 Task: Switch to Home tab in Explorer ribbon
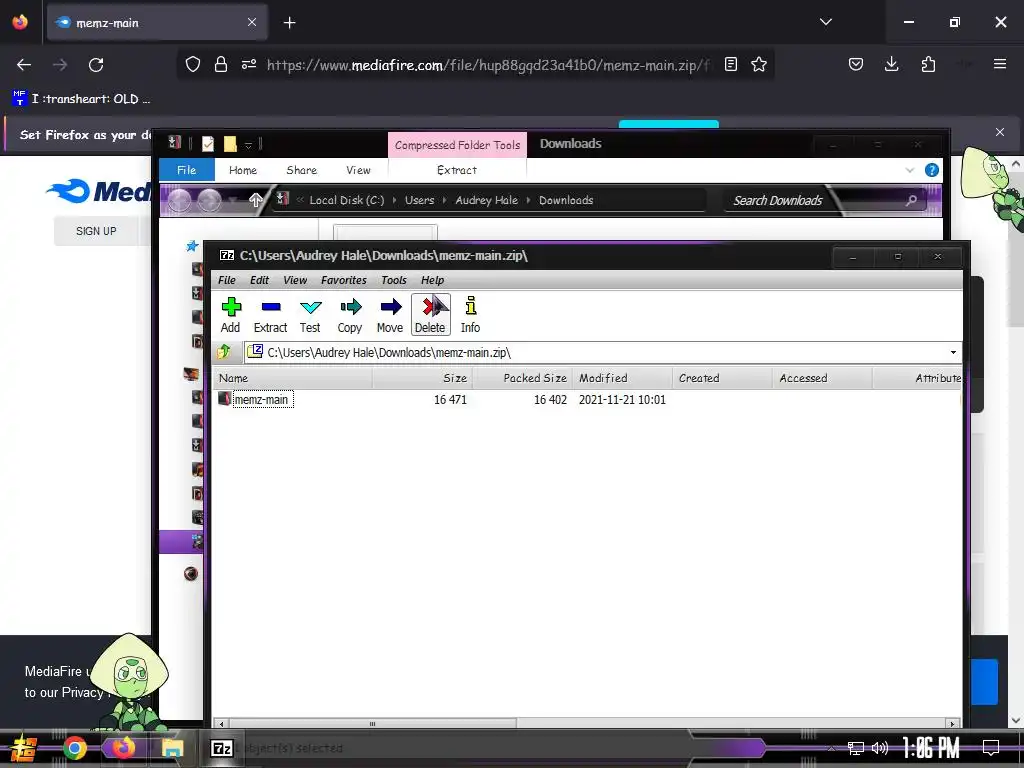point(243,170)
